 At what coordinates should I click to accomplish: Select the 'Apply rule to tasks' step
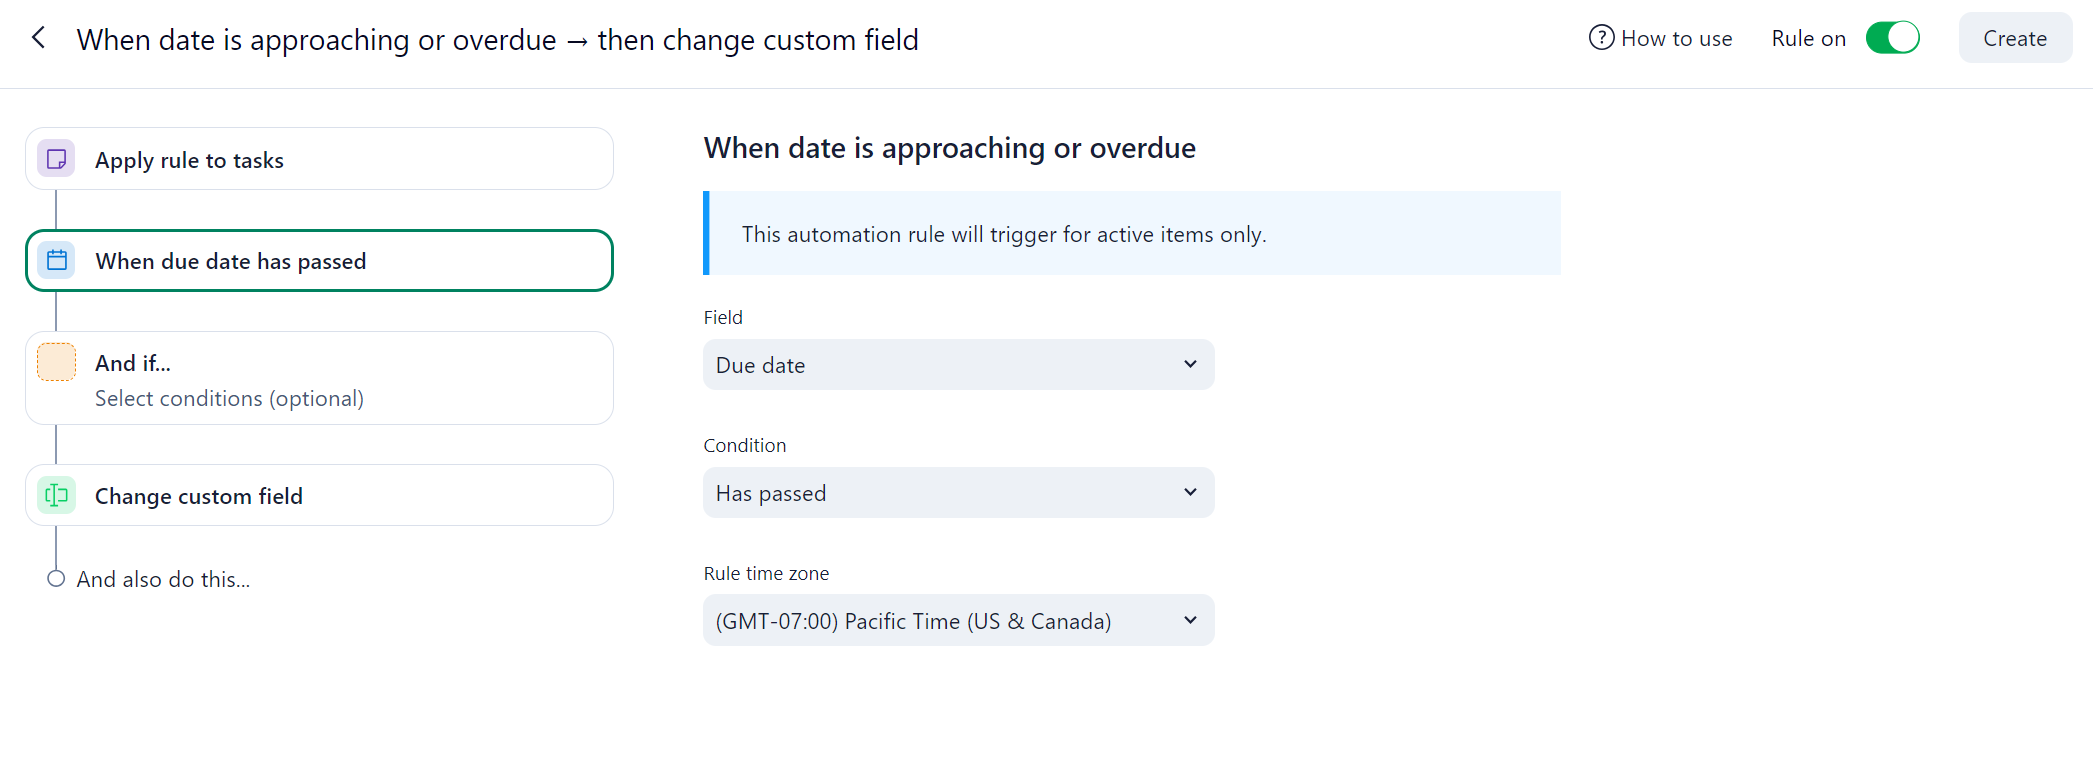(x=319, y=159)
